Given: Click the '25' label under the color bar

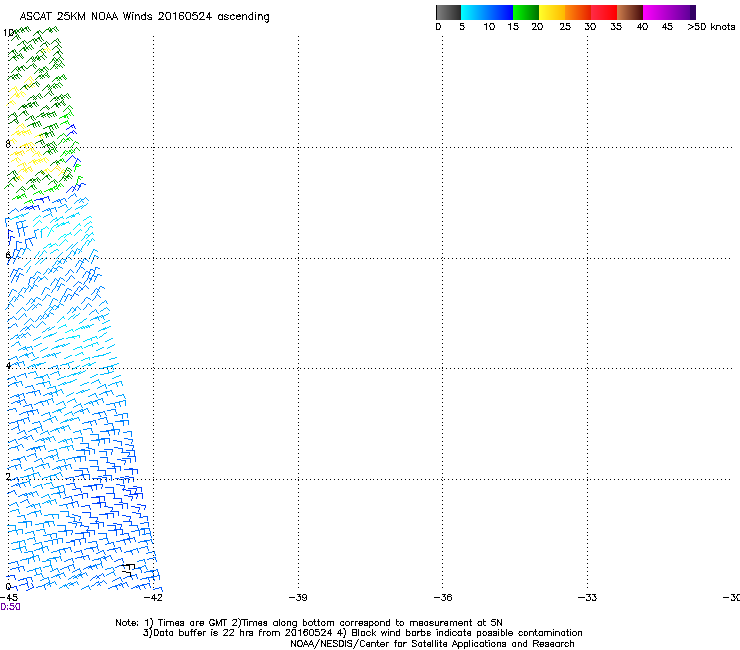Looking at the screenshot, I should (565, 27).
